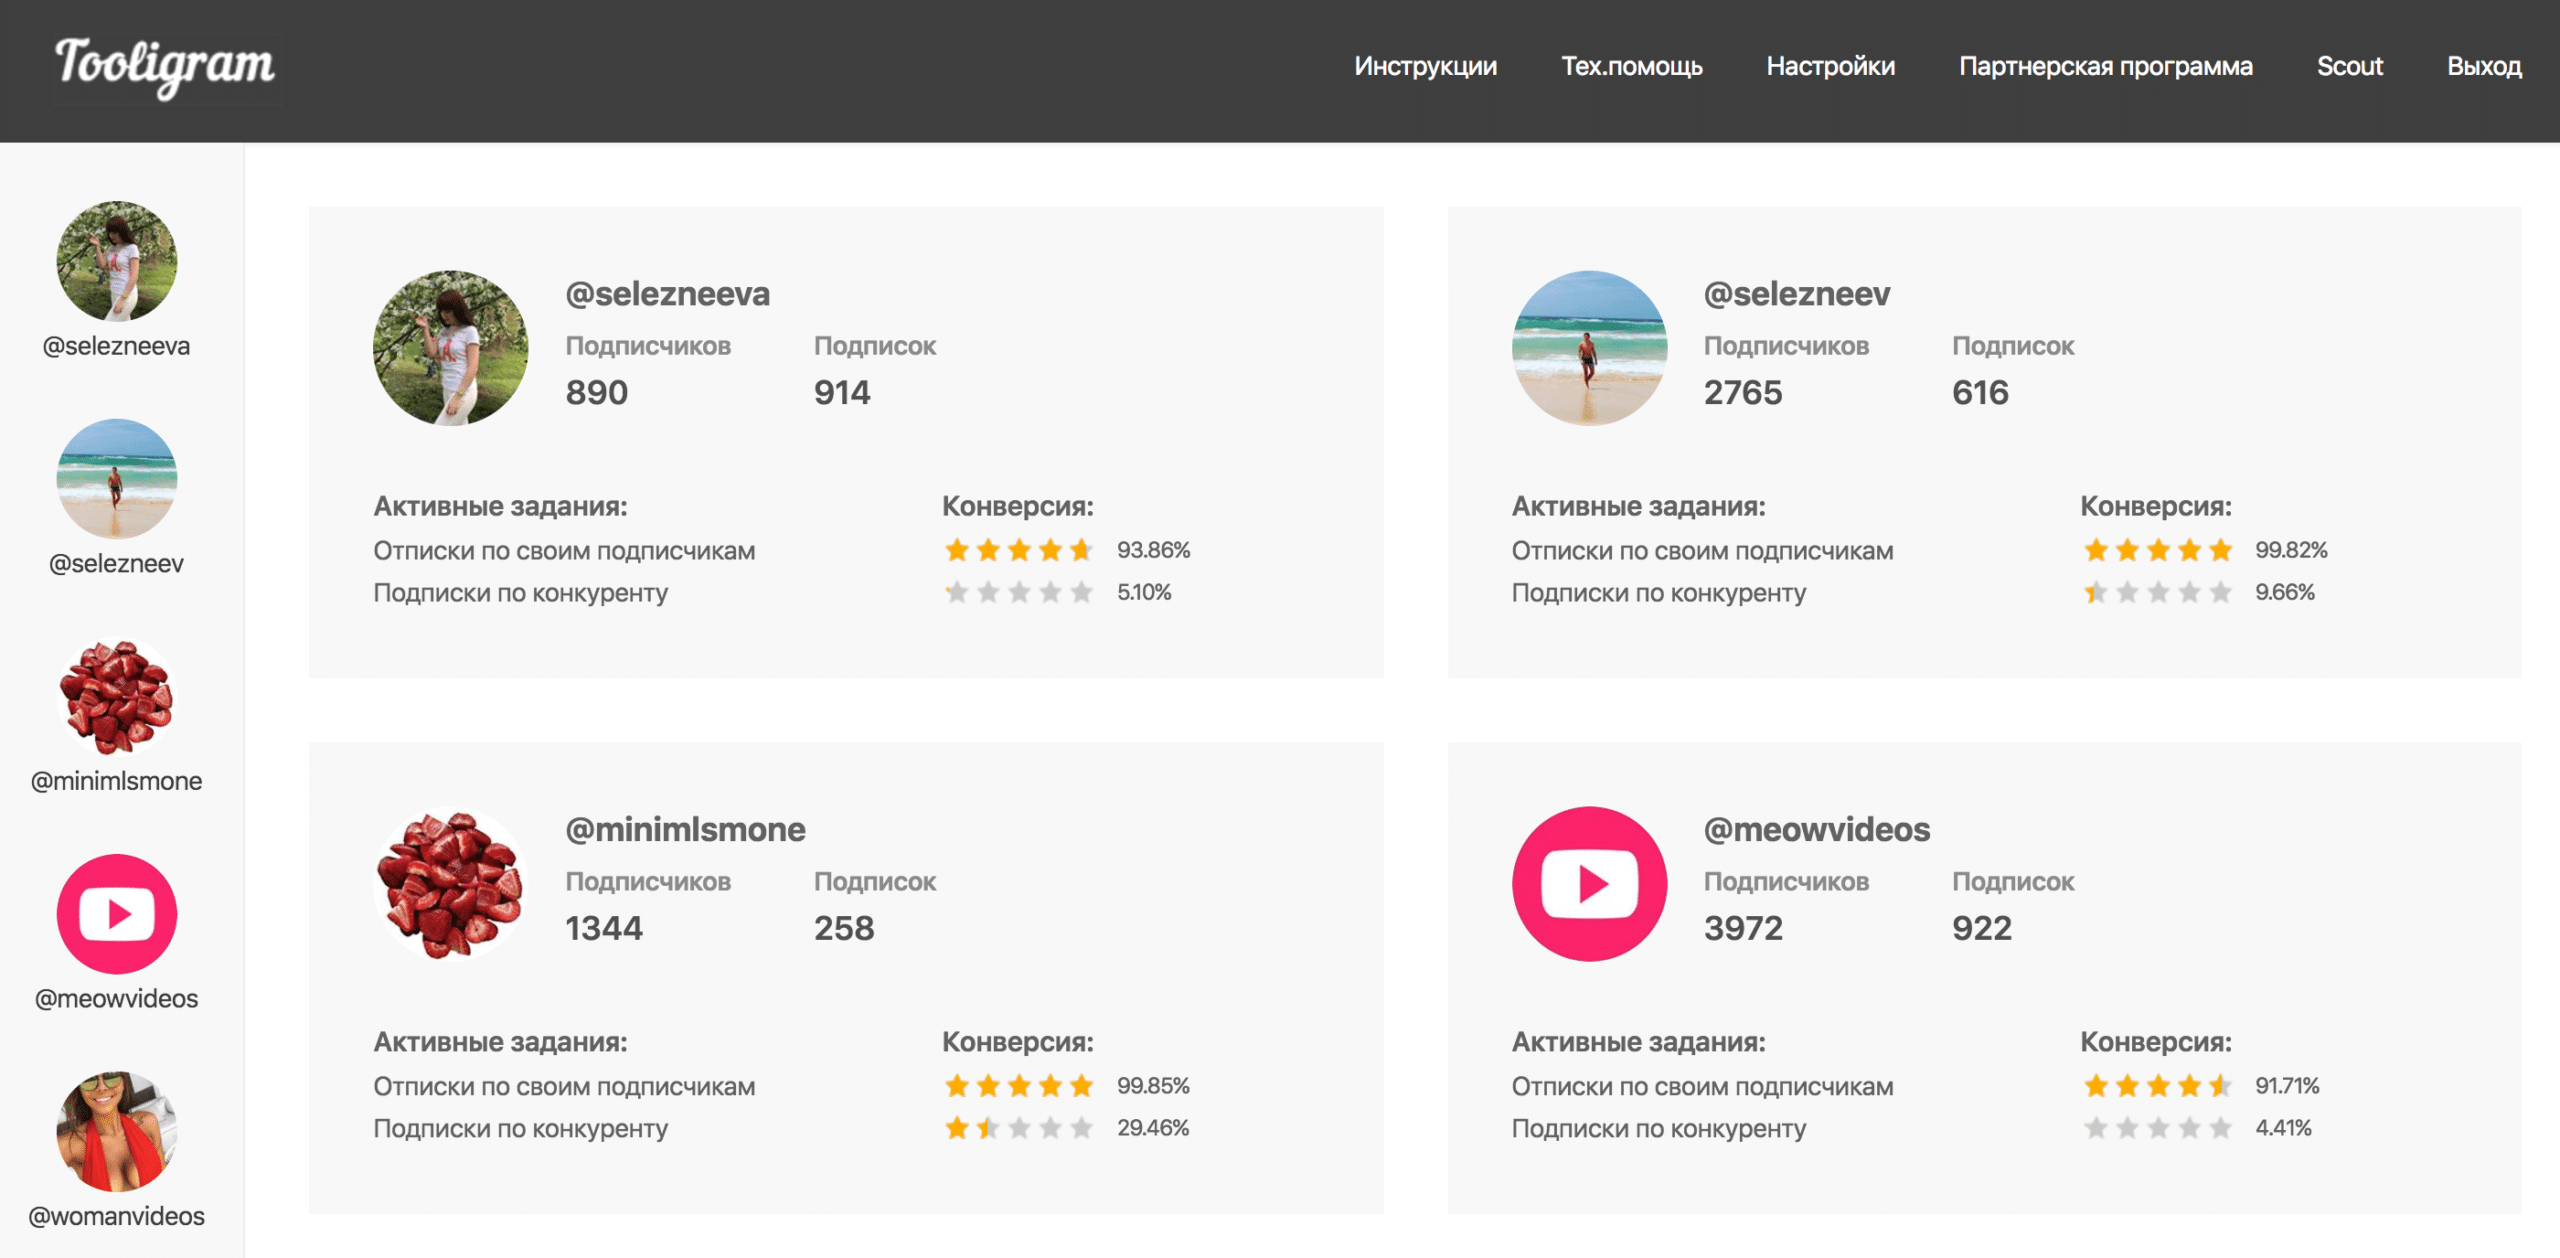Click @selezneev beach photo in card
The image size is (2560, 1258).
(1589, 348)
